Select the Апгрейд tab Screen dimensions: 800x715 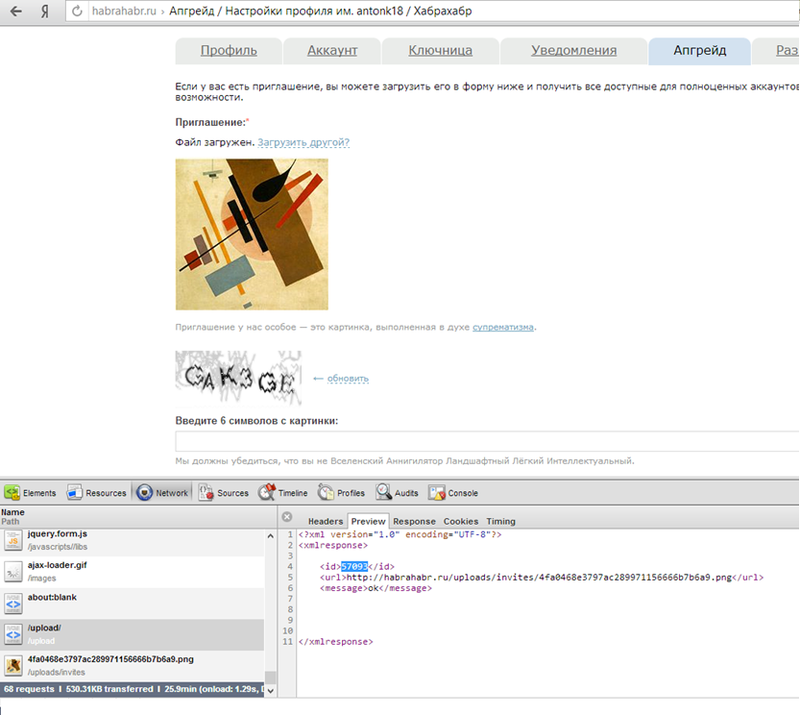pos(699,51)
